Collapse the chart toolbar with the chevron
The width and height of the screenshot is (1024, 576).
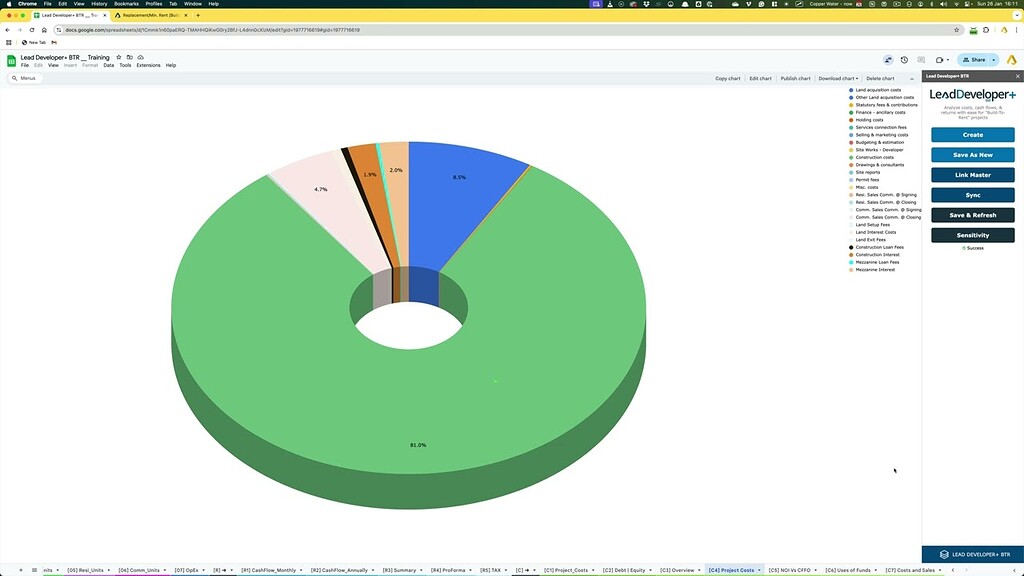pyautogui.click(x=912, y=78)
